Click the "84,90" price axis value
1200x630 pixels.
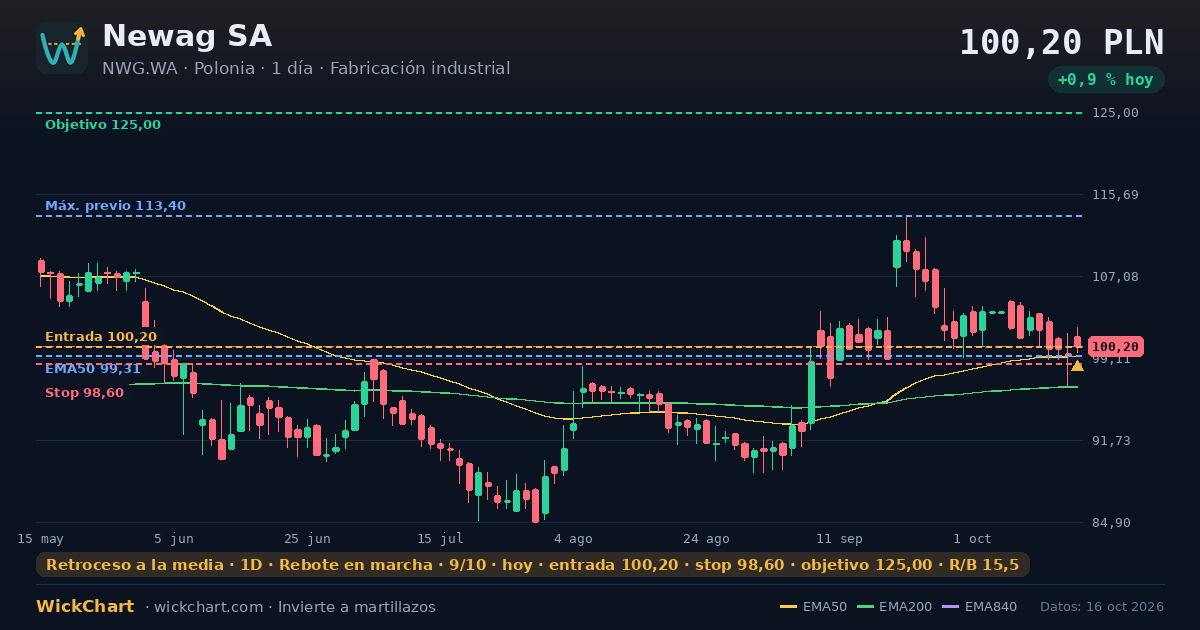click(1111, 523)
